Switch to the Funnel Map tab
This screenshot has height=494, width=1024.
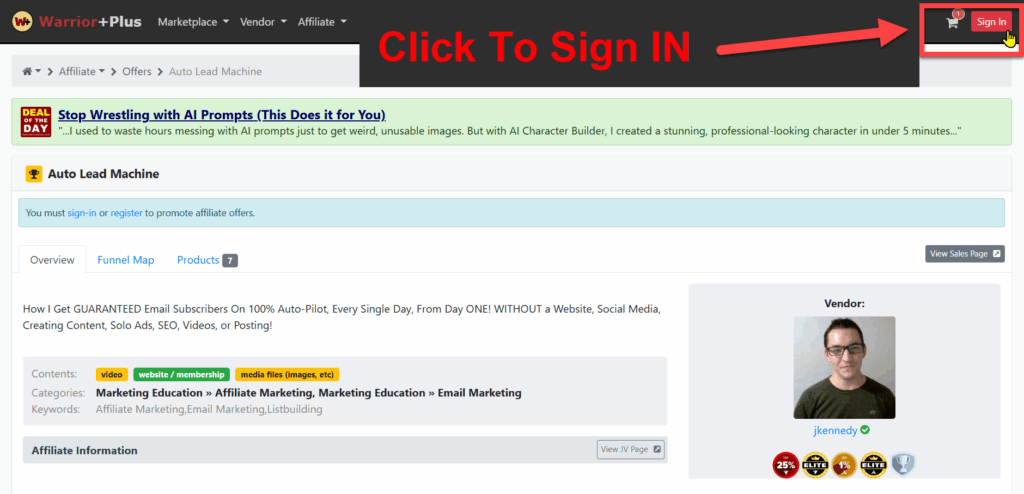coord(126,260)
